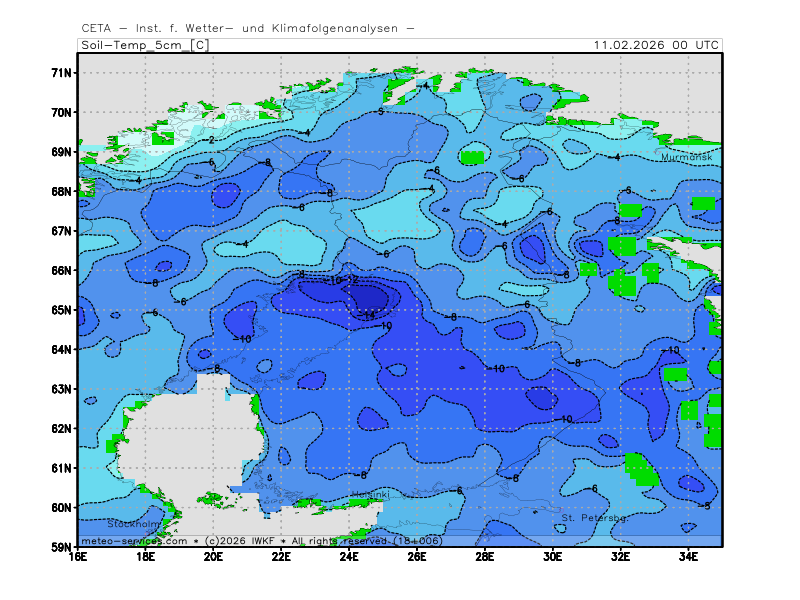Select the St. Petersbg. map label
The image size is (800, 600).
click(594, 518)
